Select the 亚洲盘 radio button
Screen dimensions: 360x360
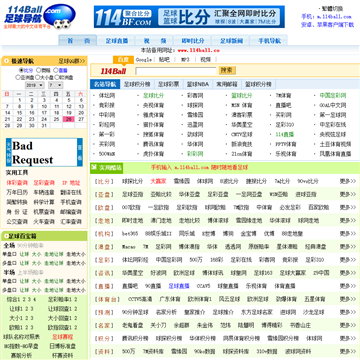(17, 77)
